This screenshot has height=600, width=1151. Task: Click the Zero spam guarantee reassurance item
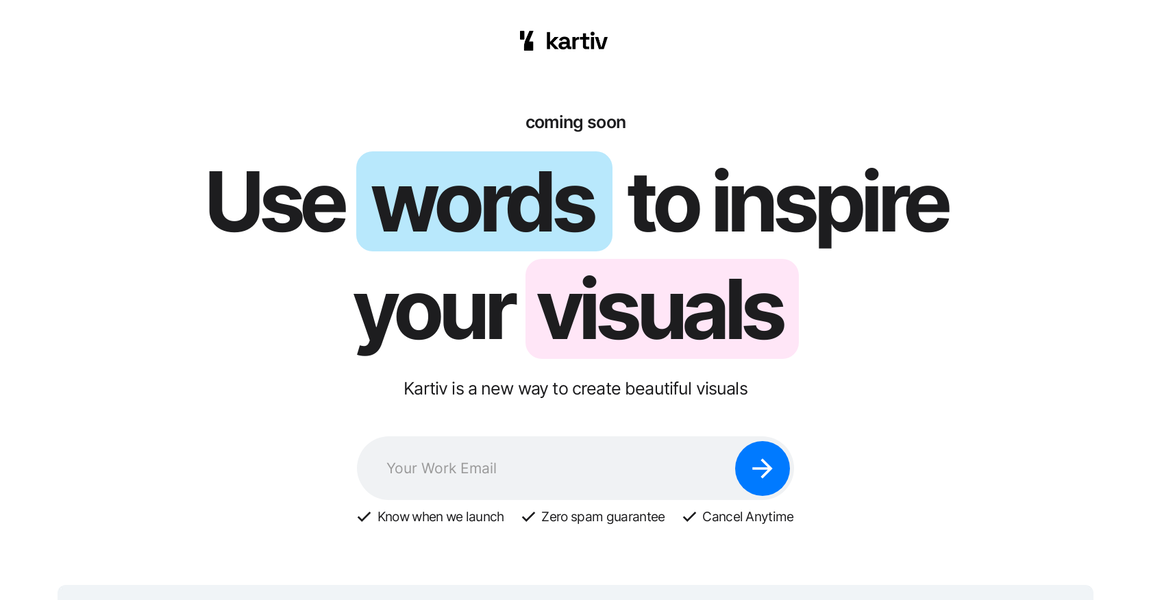click(602, 516)
